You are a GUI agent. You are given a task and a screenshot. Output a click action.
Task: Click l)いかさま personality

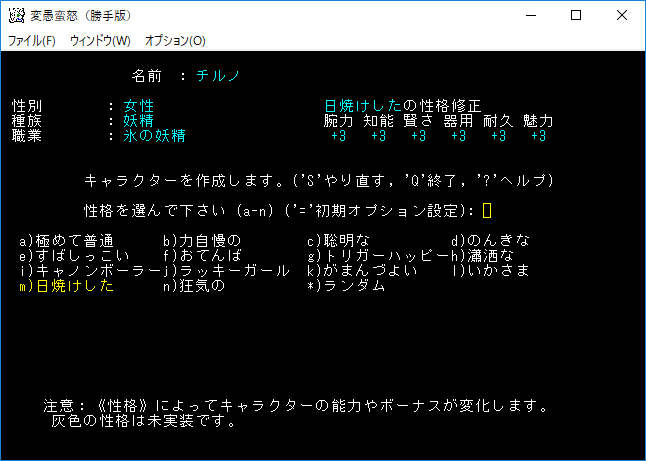490,271
